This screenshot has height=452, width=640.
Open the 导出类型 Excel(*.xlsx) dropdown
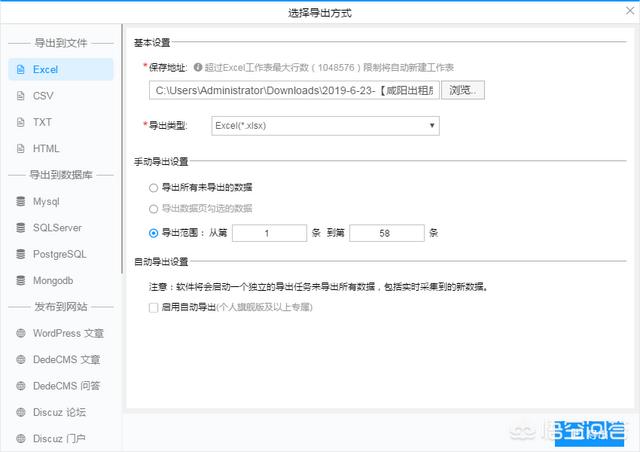coord(325,126)
